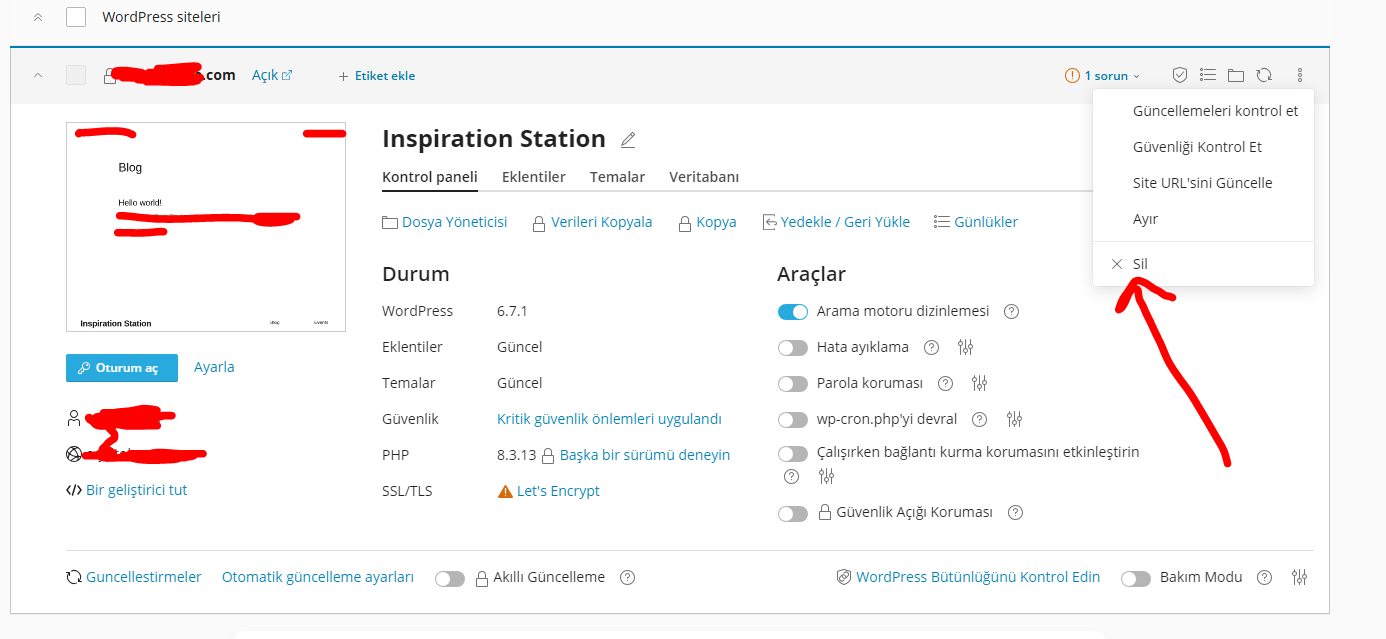
Task: Check the WordPress siteleri checkbox
Action: point(76,17)
